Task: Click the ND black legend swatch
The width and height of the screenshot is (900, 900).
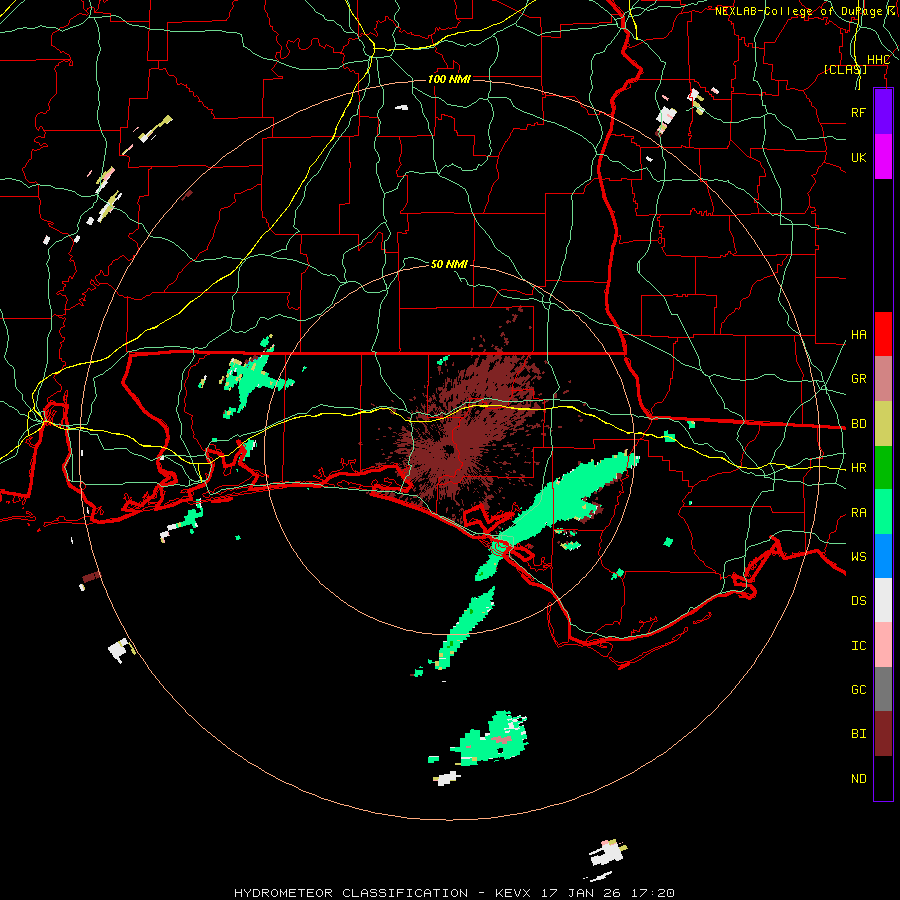Action: coord(883,778)
